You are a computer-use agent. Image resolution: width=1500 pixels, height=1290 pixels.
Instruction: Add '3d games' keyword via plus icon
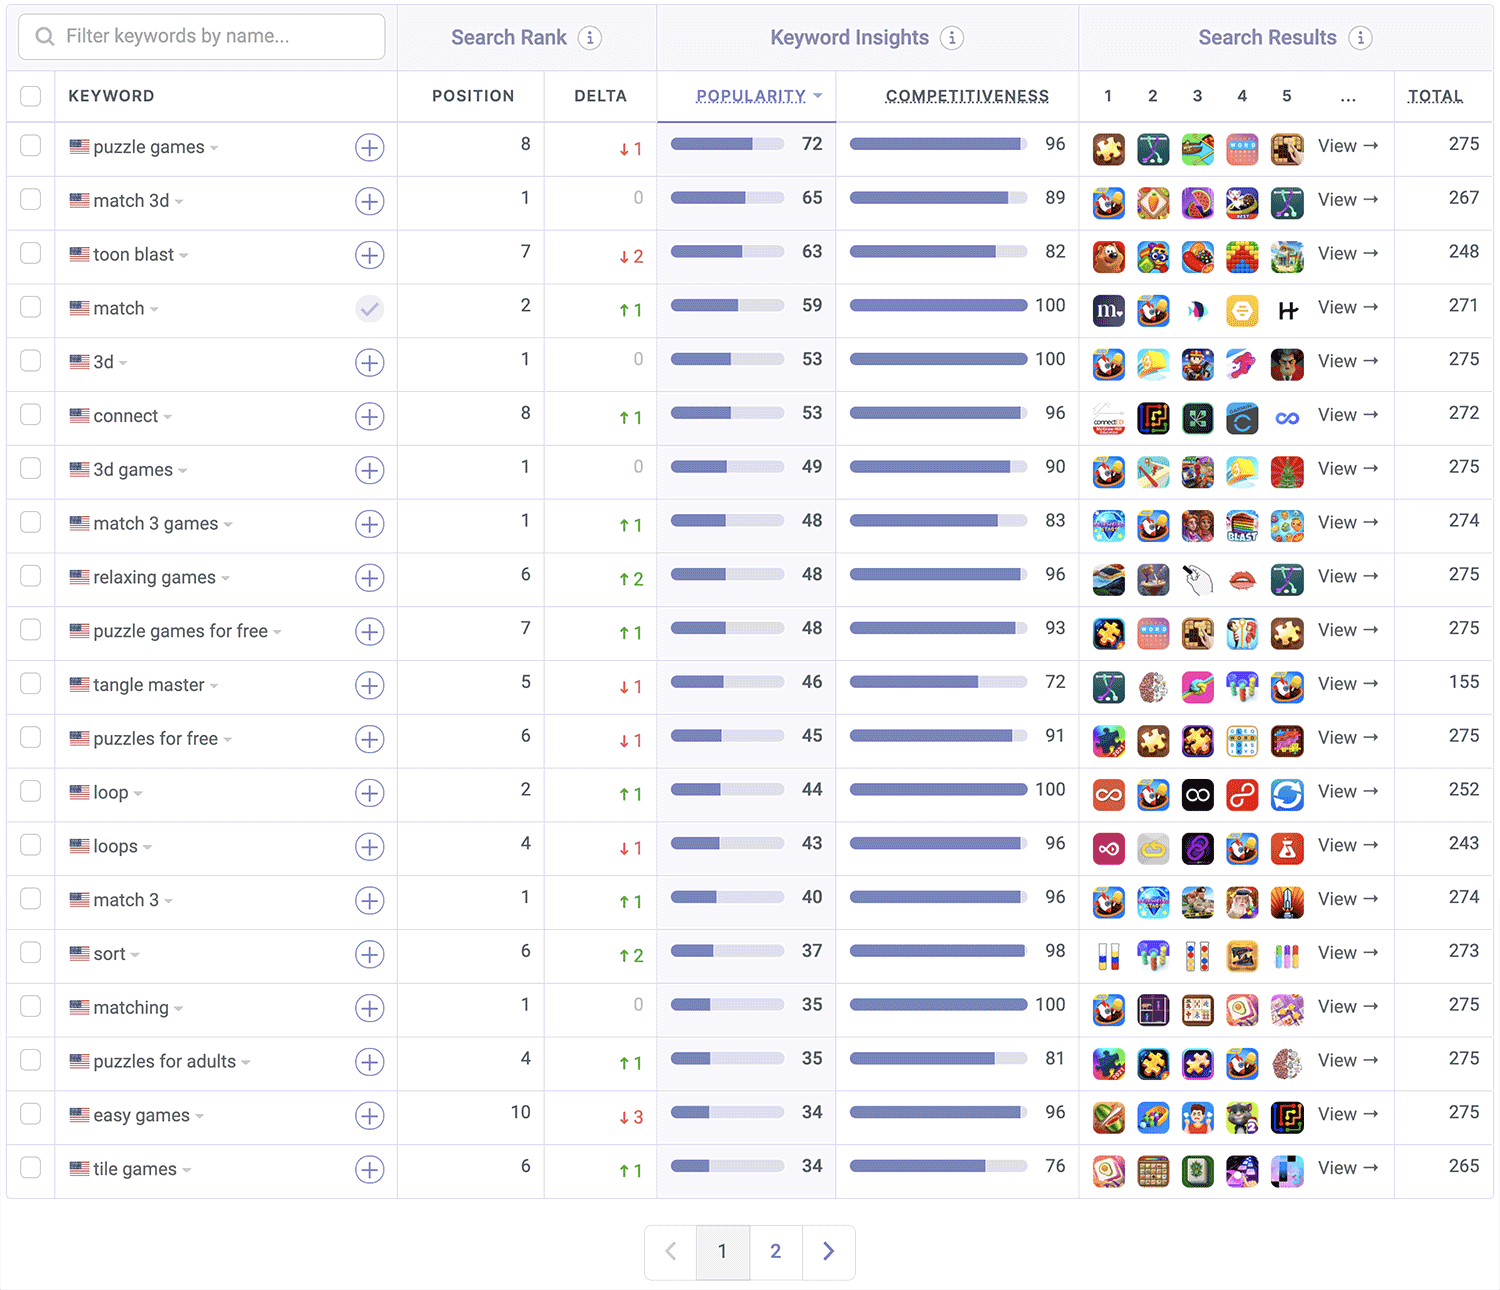(370, 471)
